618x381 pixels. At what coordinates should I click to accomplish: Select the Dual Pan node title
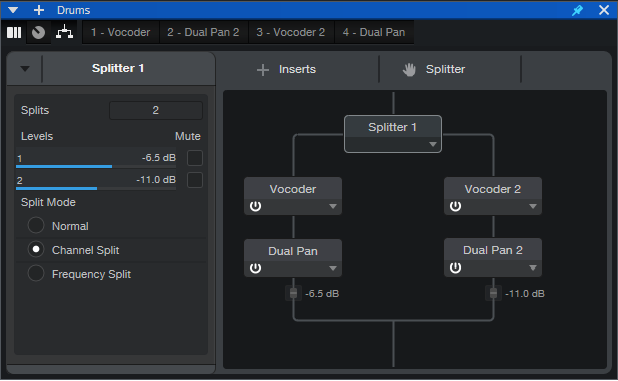(293, 251)
